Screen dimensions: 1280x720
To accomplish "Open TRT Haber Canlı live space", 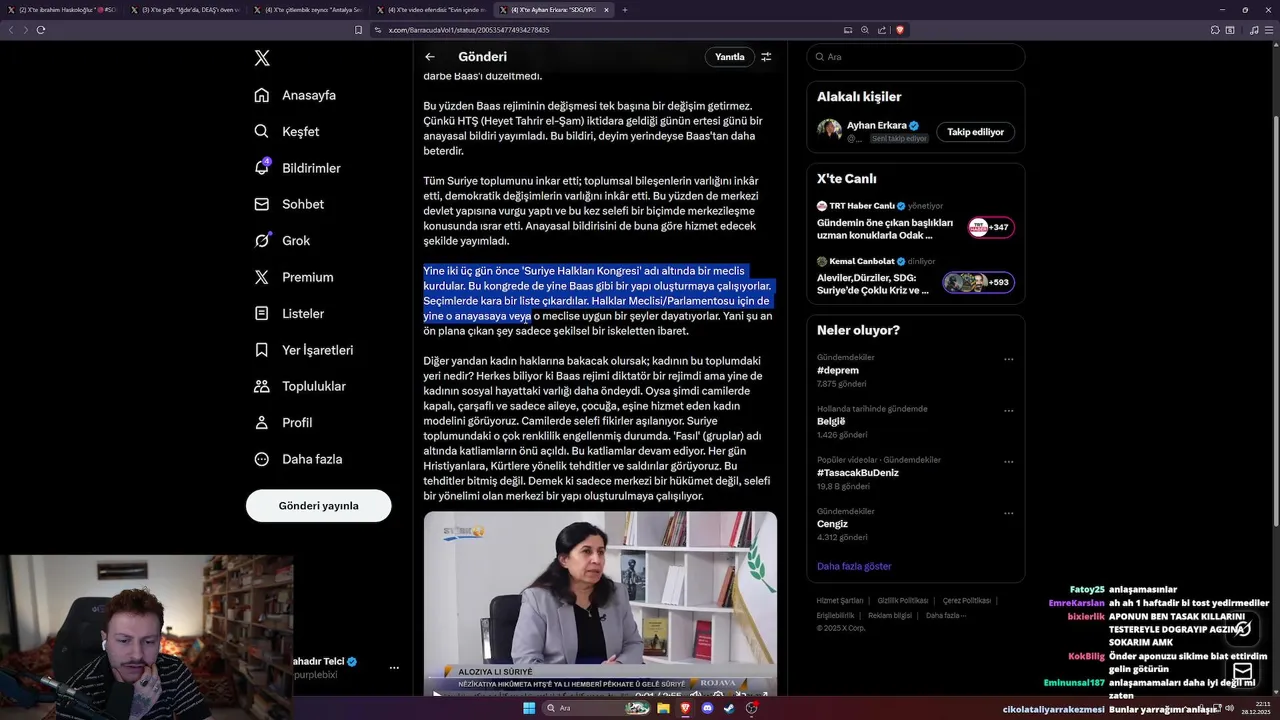I will tap(915, 221).
